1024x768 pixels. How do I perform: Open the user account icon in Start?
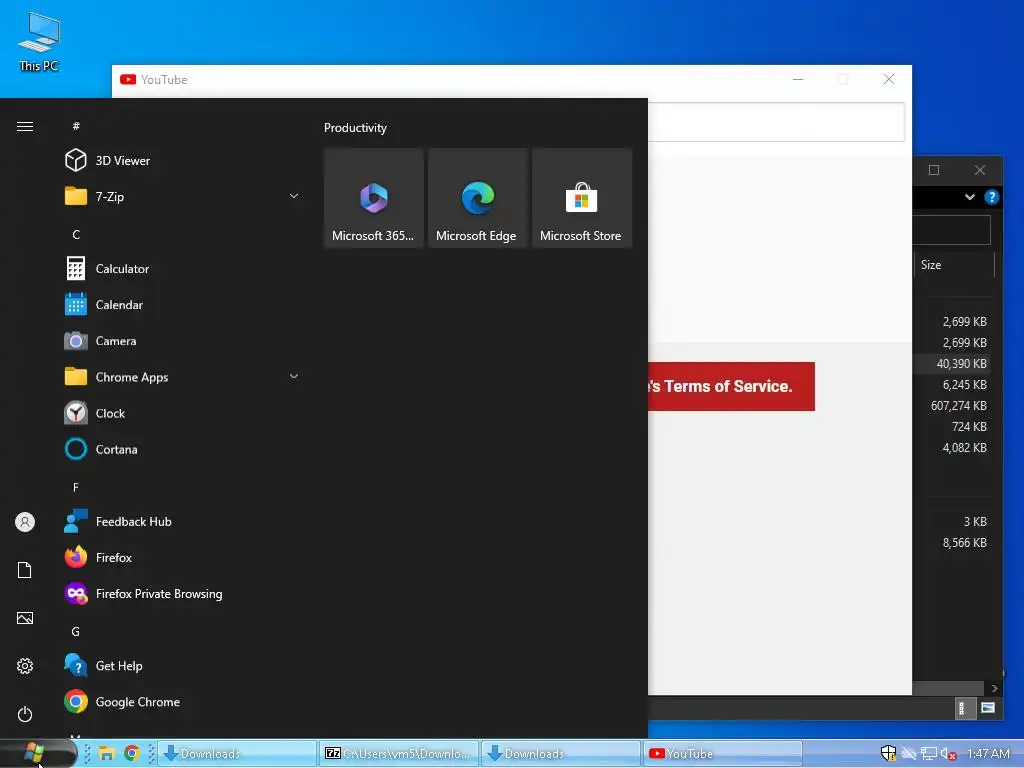(x=25, y=522)
